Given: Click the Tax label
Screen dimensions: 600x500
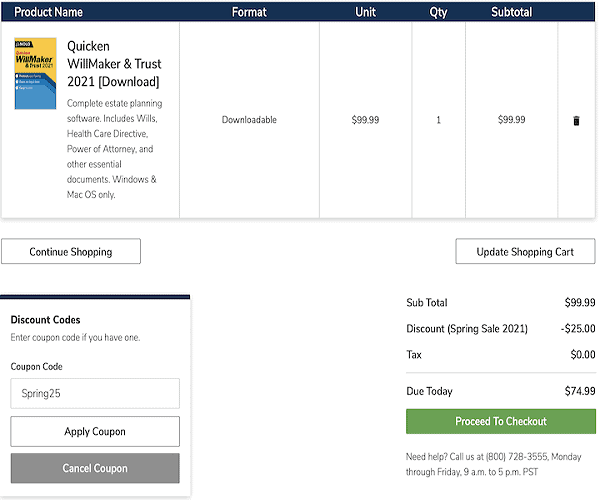Looking at the screenshot, I should tap(414, 355).
